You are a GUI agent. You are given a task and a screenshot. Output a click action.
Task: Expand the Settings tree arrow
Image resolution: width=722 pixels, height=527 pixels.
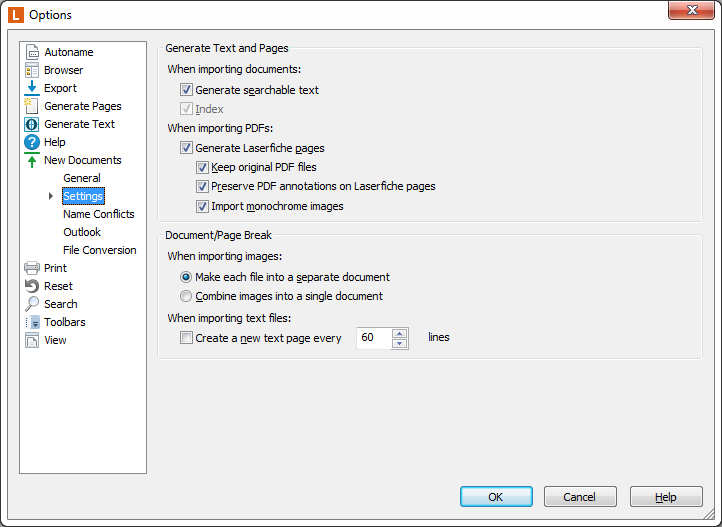coord(51,196)
